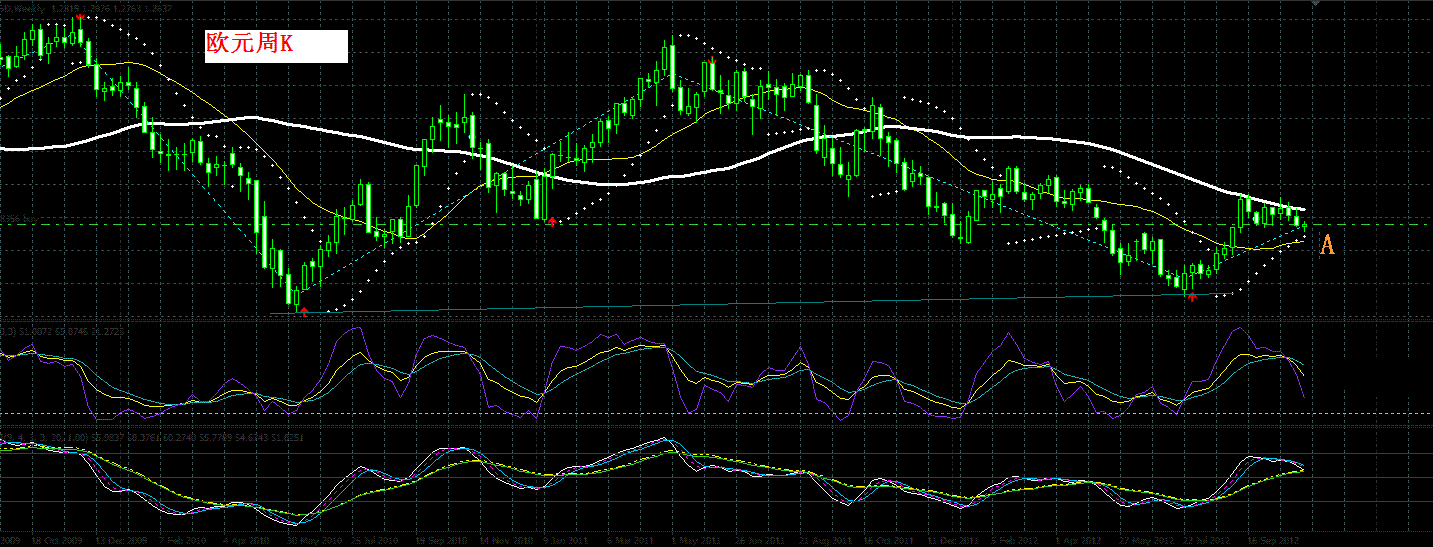Select the red up arrow at the July 2012 low
Viewport: 1433px width, 547px height.
(1192, 296)
